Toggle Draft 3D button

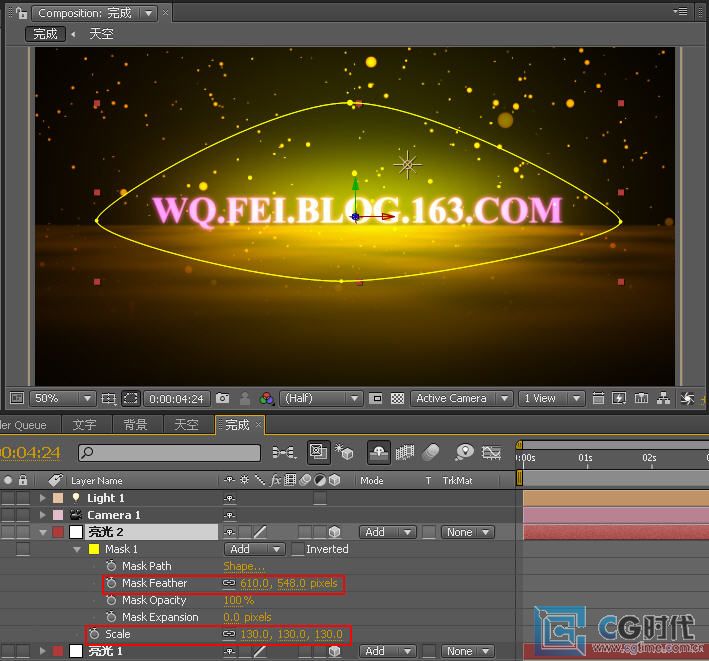pos(345,452)
